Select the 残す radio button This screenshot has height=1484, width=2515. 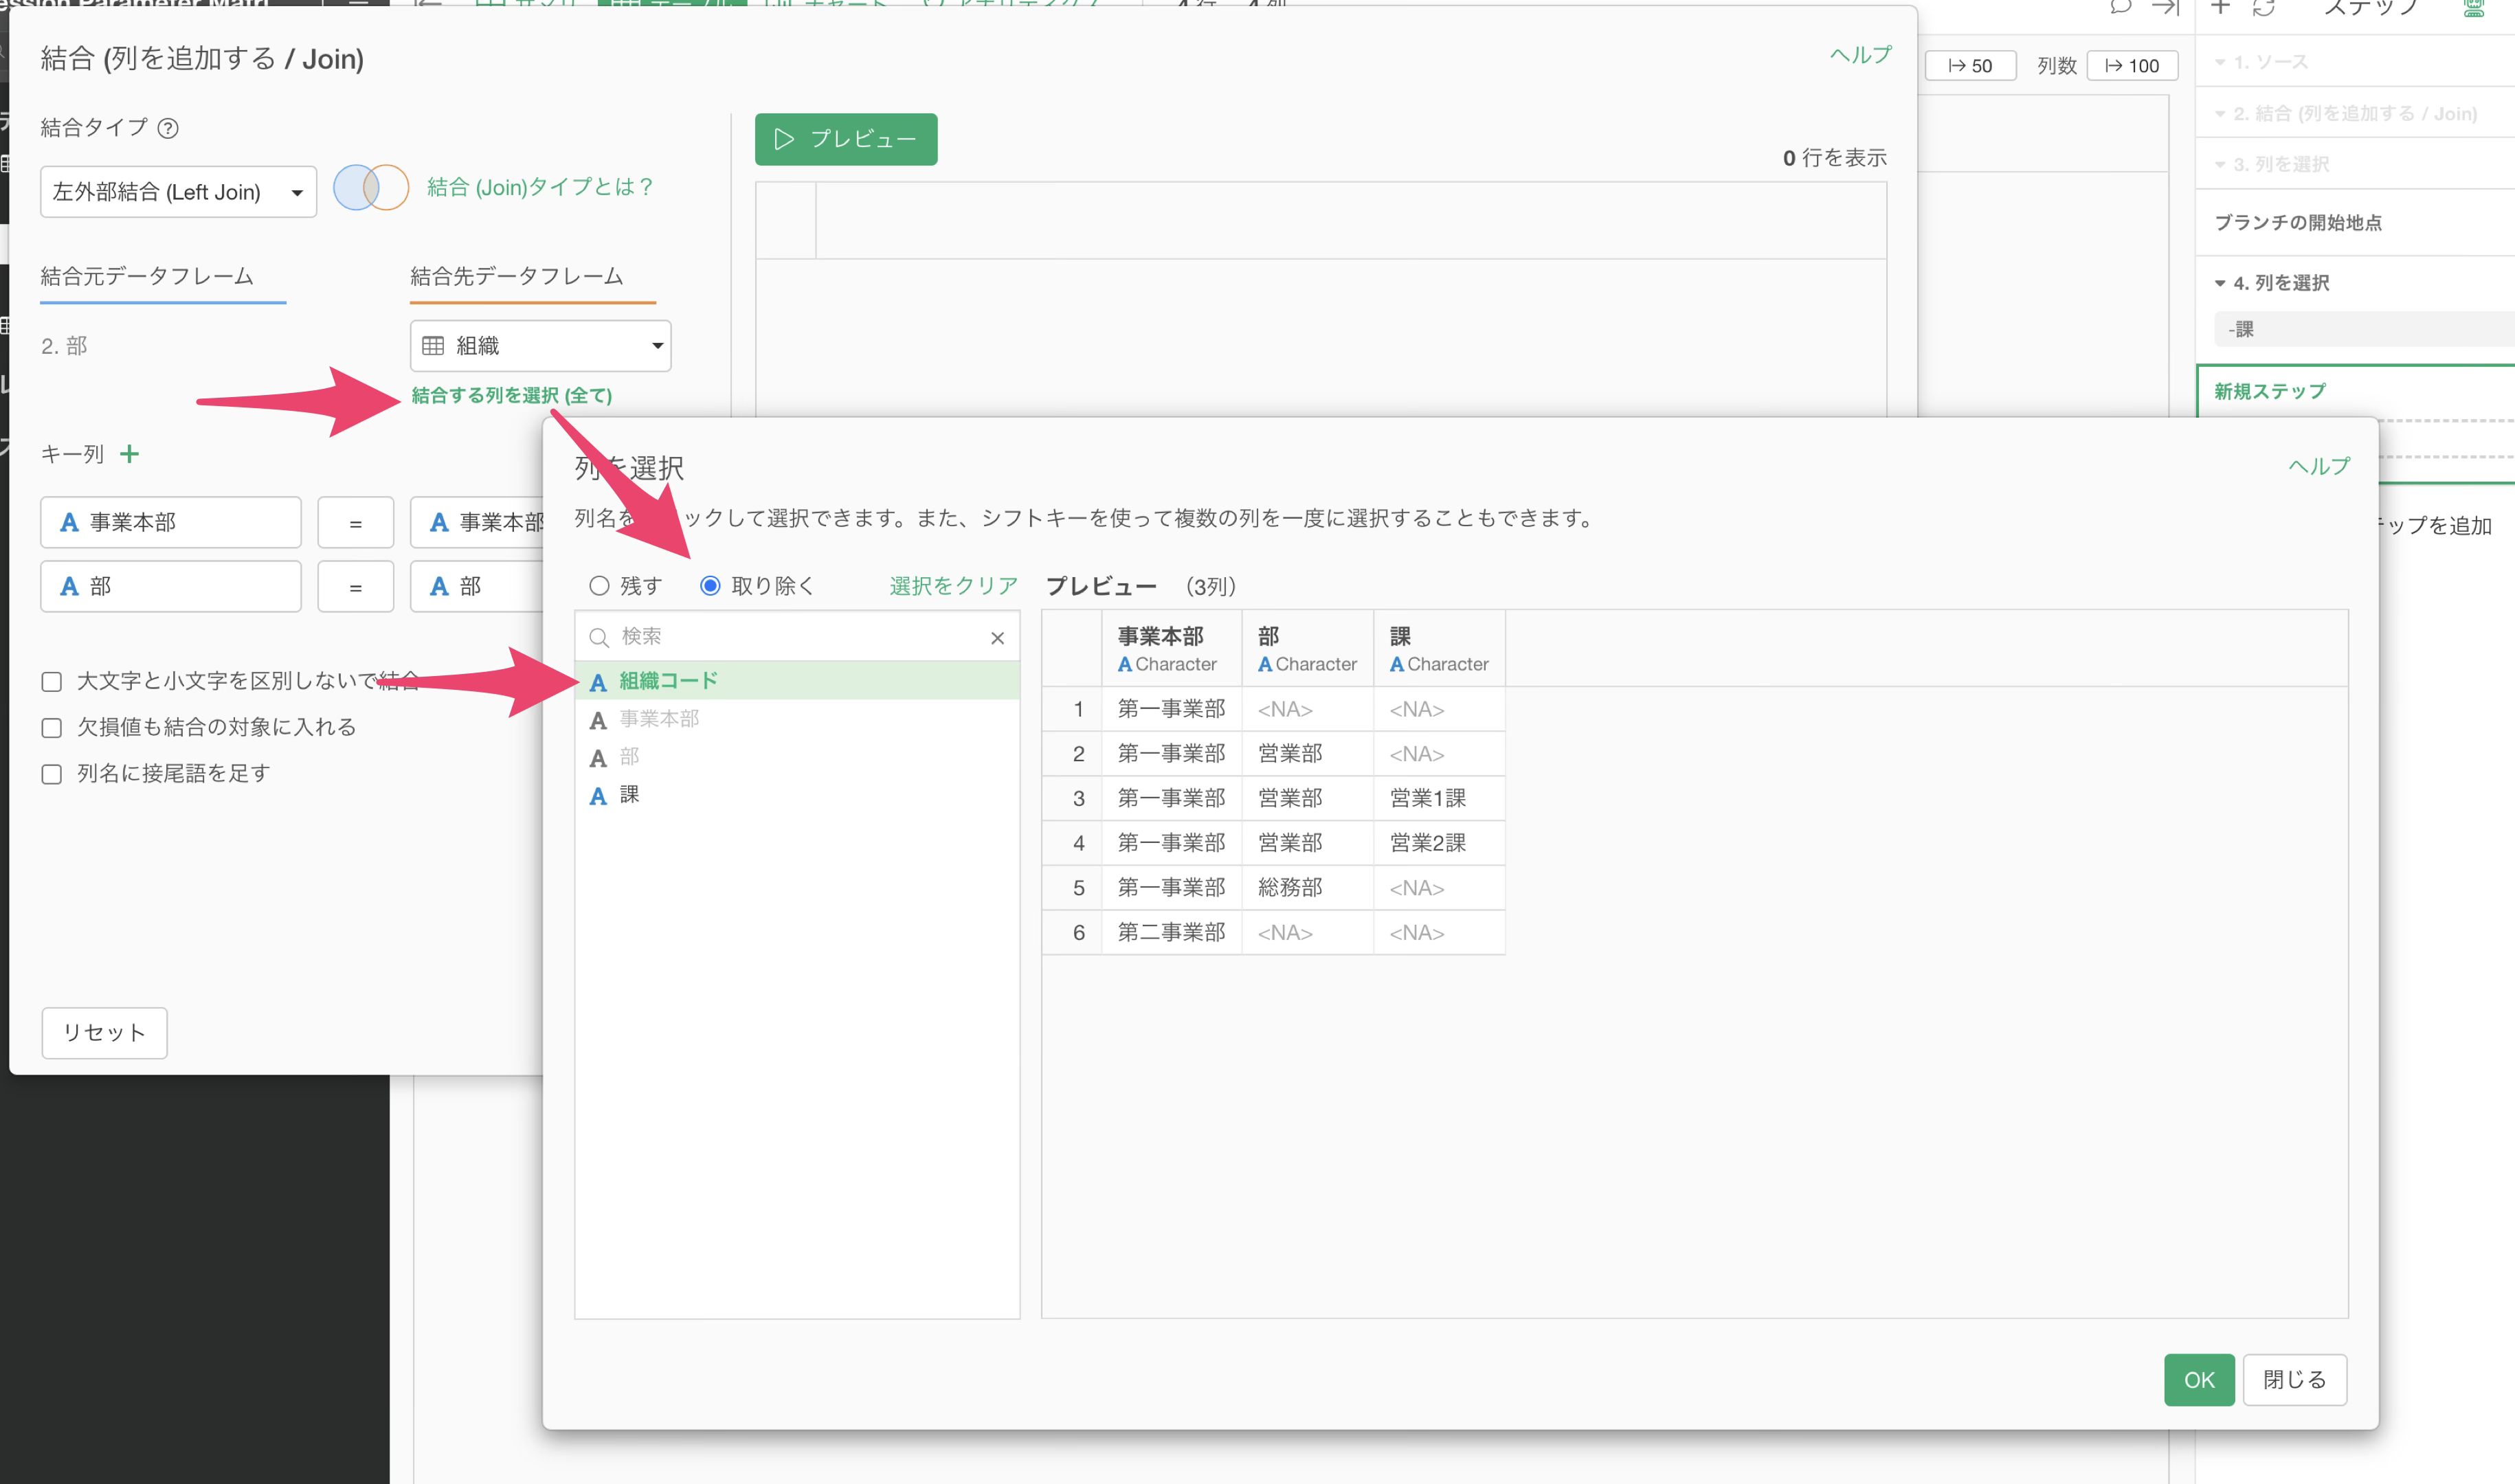(x=599, y=586)
